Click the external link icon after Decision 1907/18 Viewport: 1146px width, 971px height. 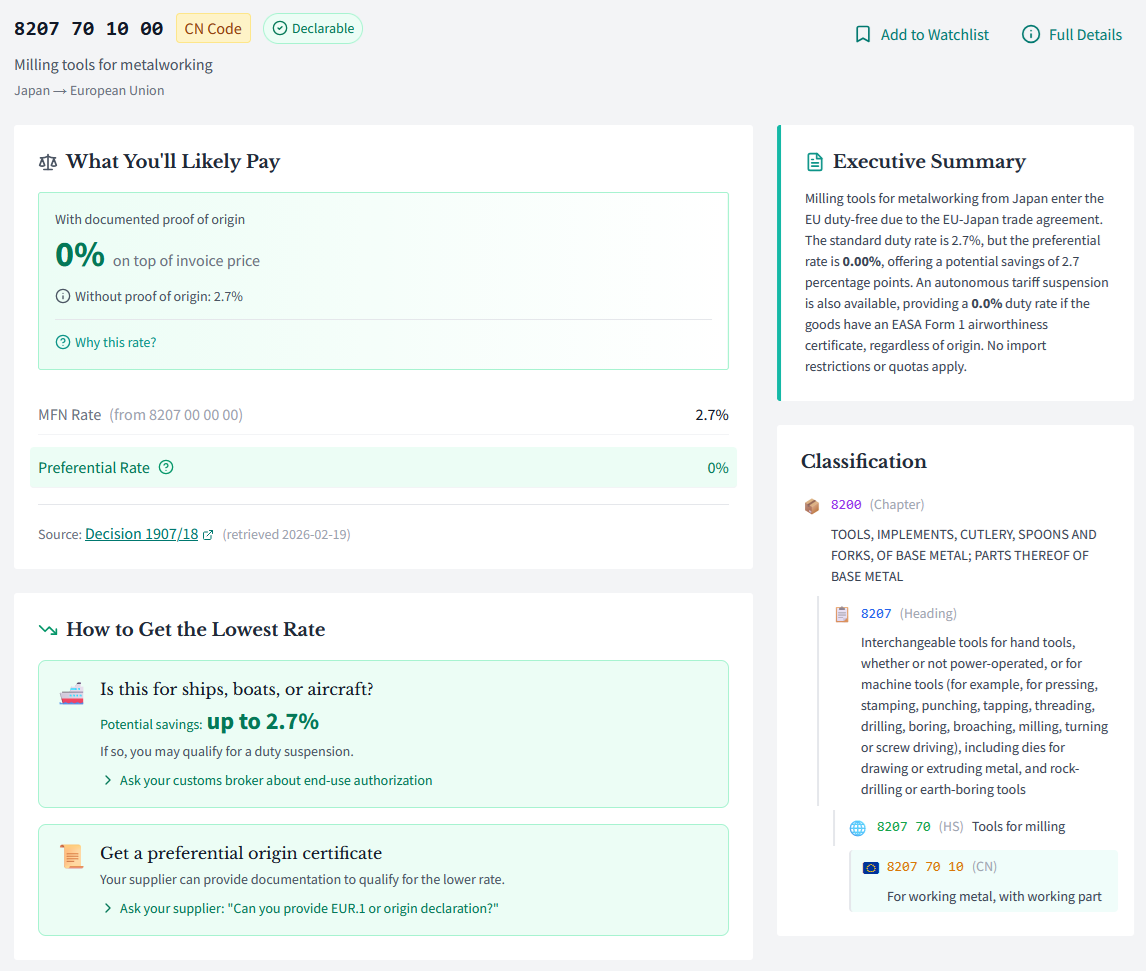(208, 535)
